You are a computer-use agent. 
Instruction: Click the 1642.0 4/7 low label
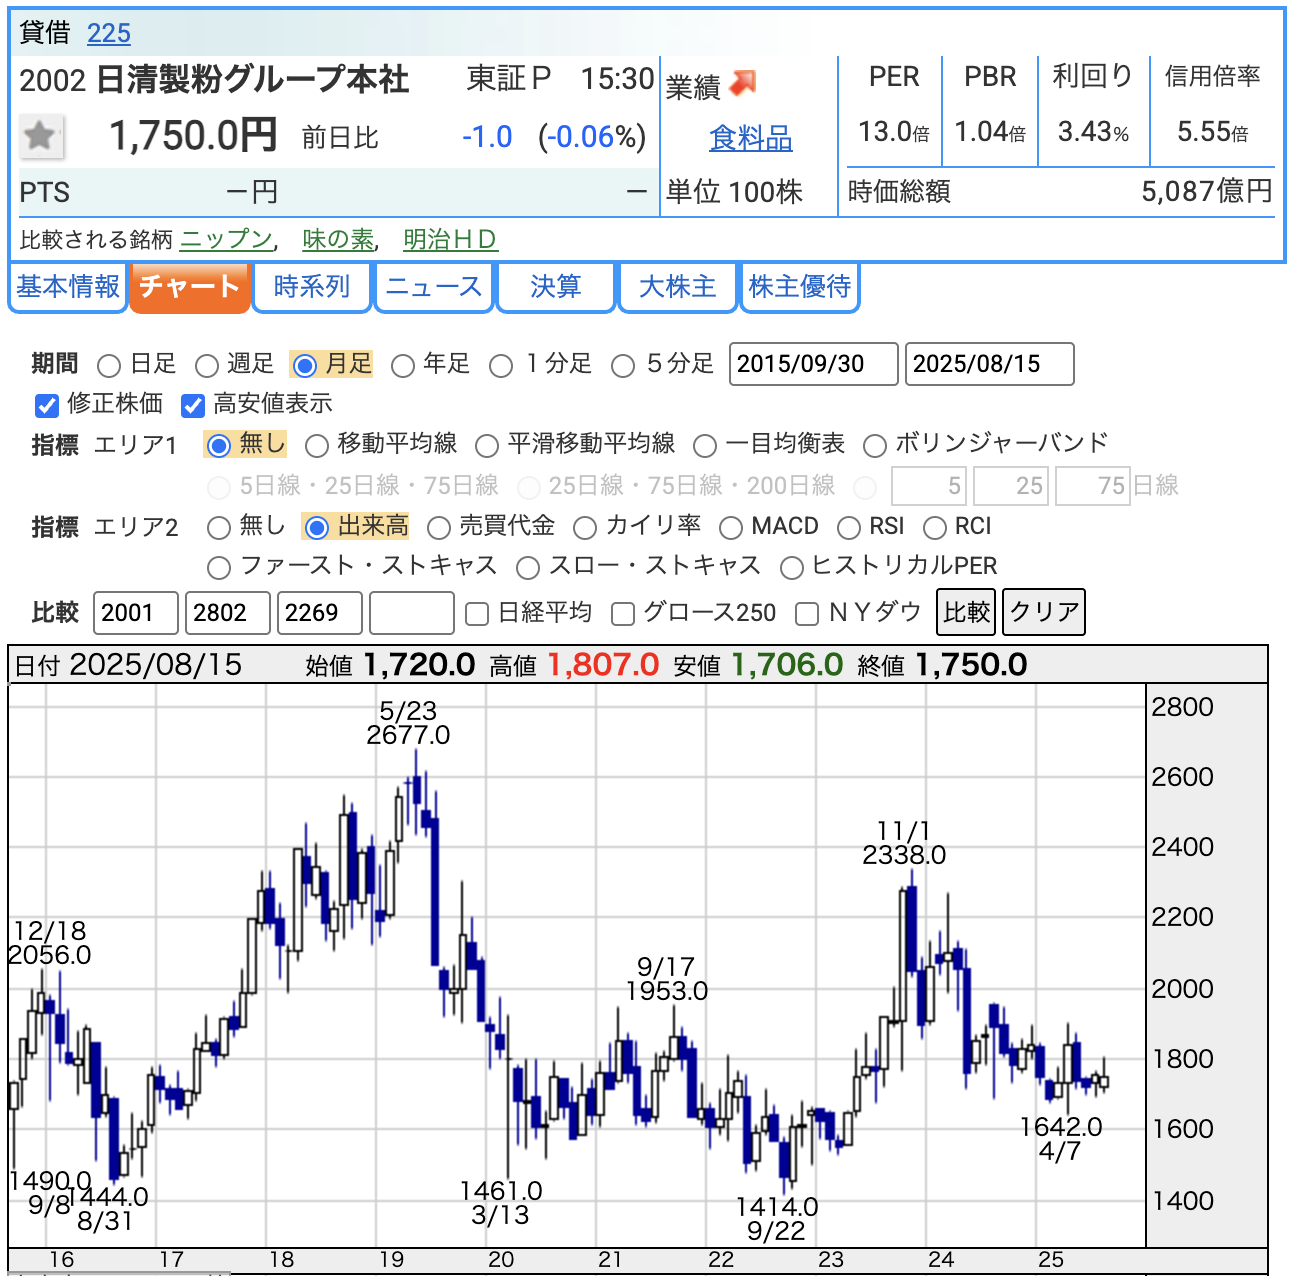(1061, 1139)
